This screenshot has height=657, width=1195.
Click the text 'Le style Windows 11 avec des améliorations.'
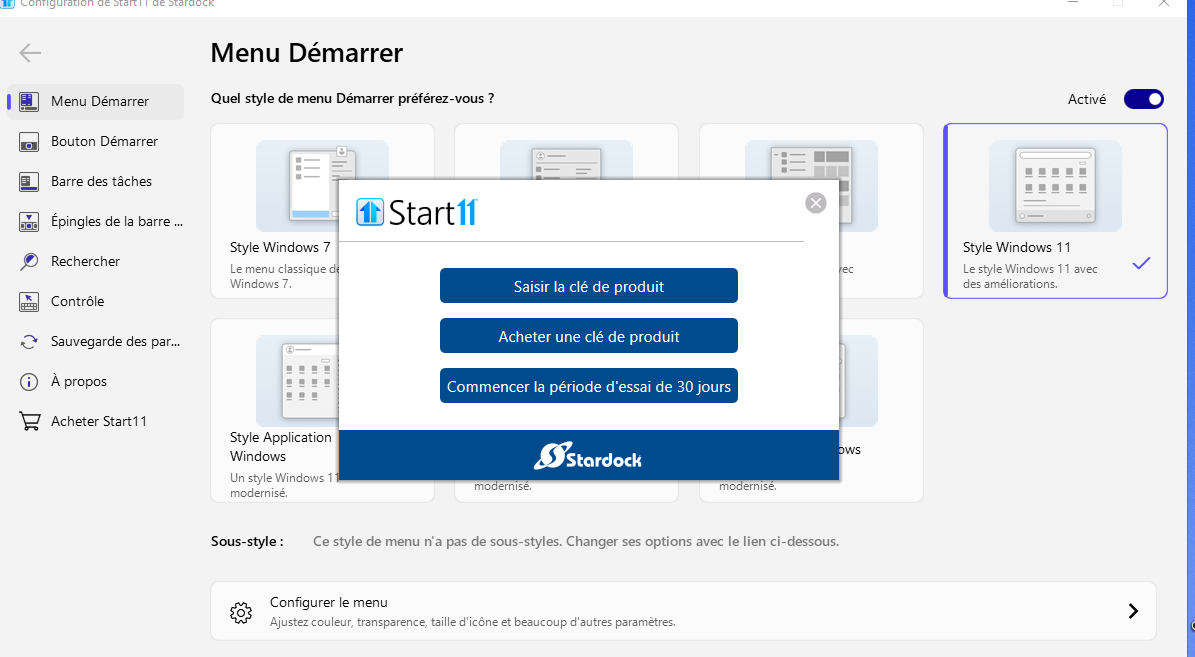pyautogui.click(x=1030, y=276)
